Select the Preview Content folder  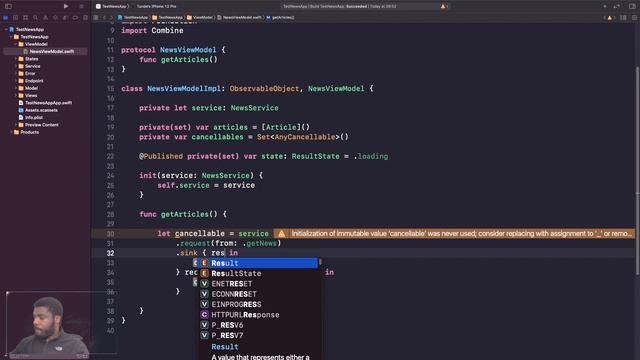39,125
